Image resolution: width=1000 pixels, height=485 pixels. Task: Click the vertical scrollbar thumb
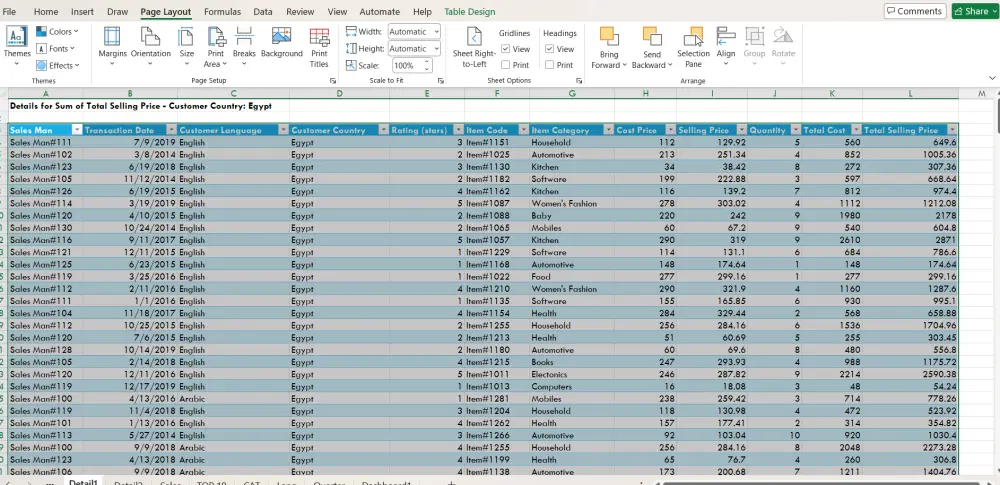point(997,115)
